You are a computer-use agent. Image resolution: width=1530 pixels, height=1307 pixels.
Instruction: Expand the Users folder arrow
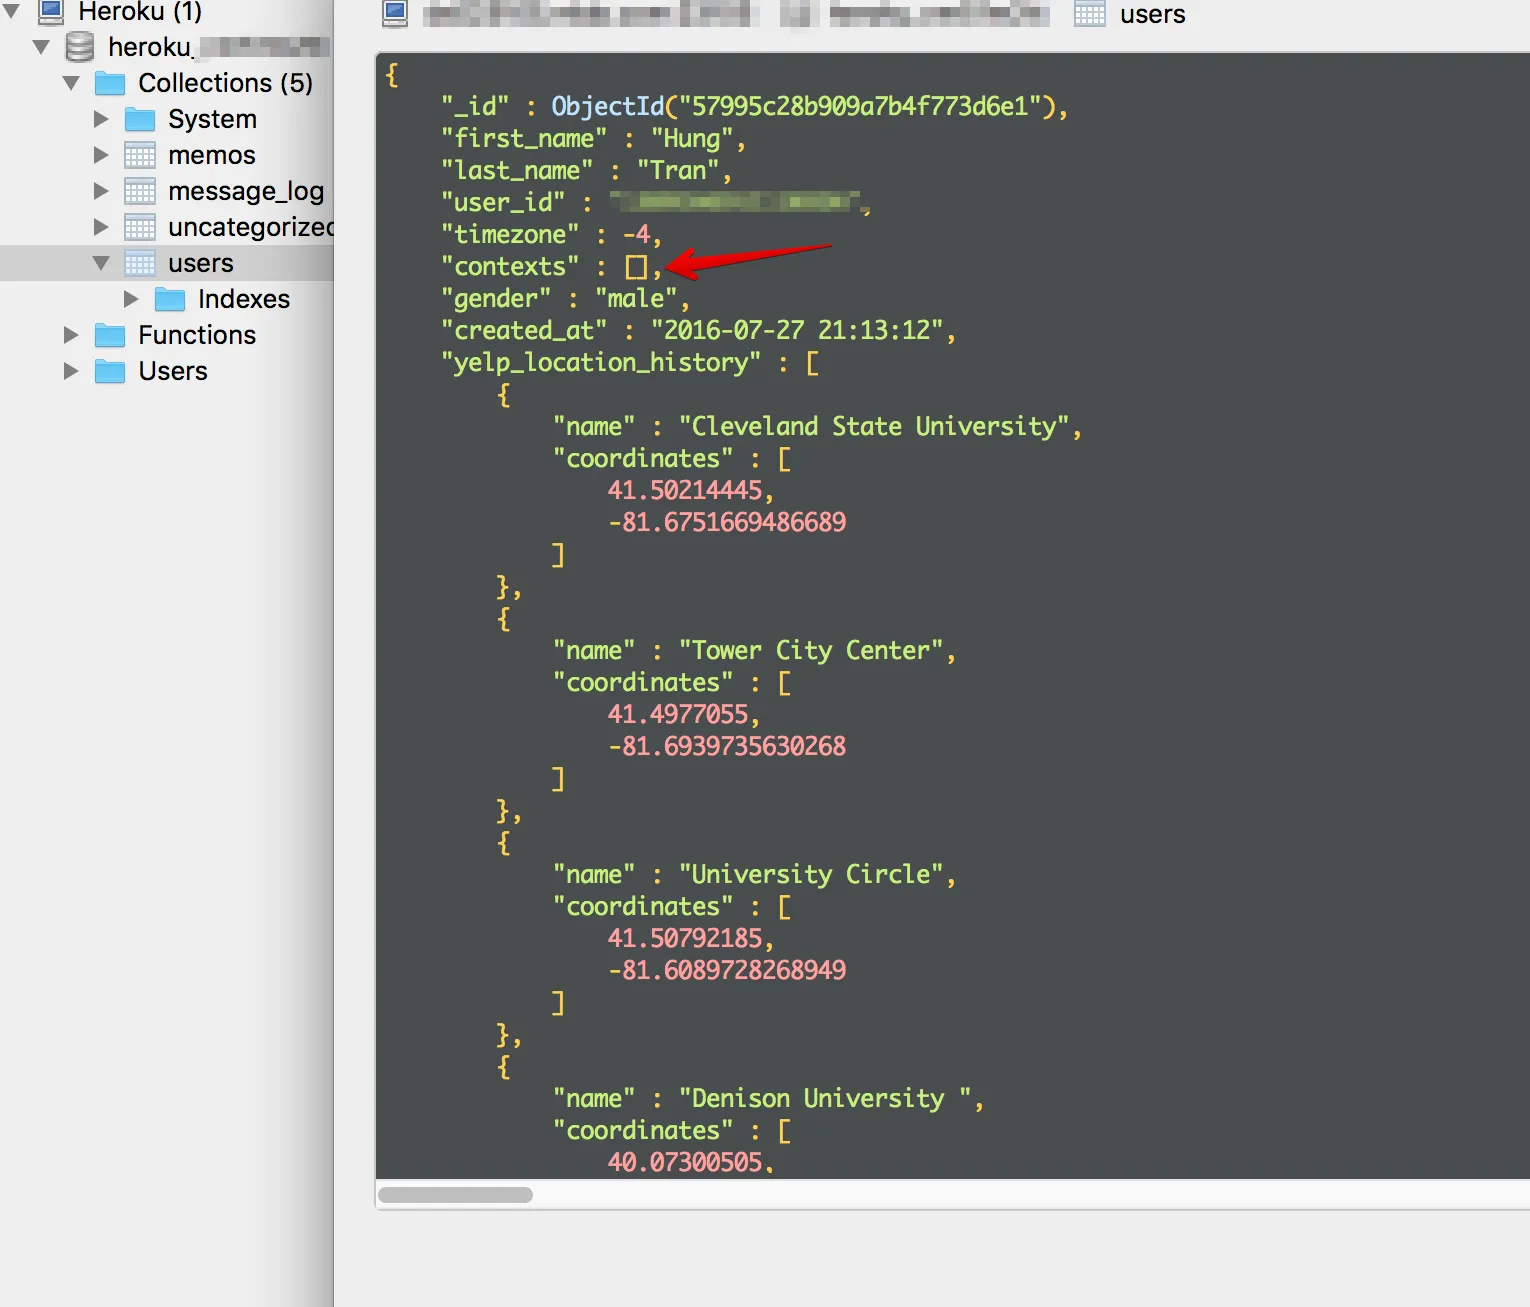click(71, 371)
